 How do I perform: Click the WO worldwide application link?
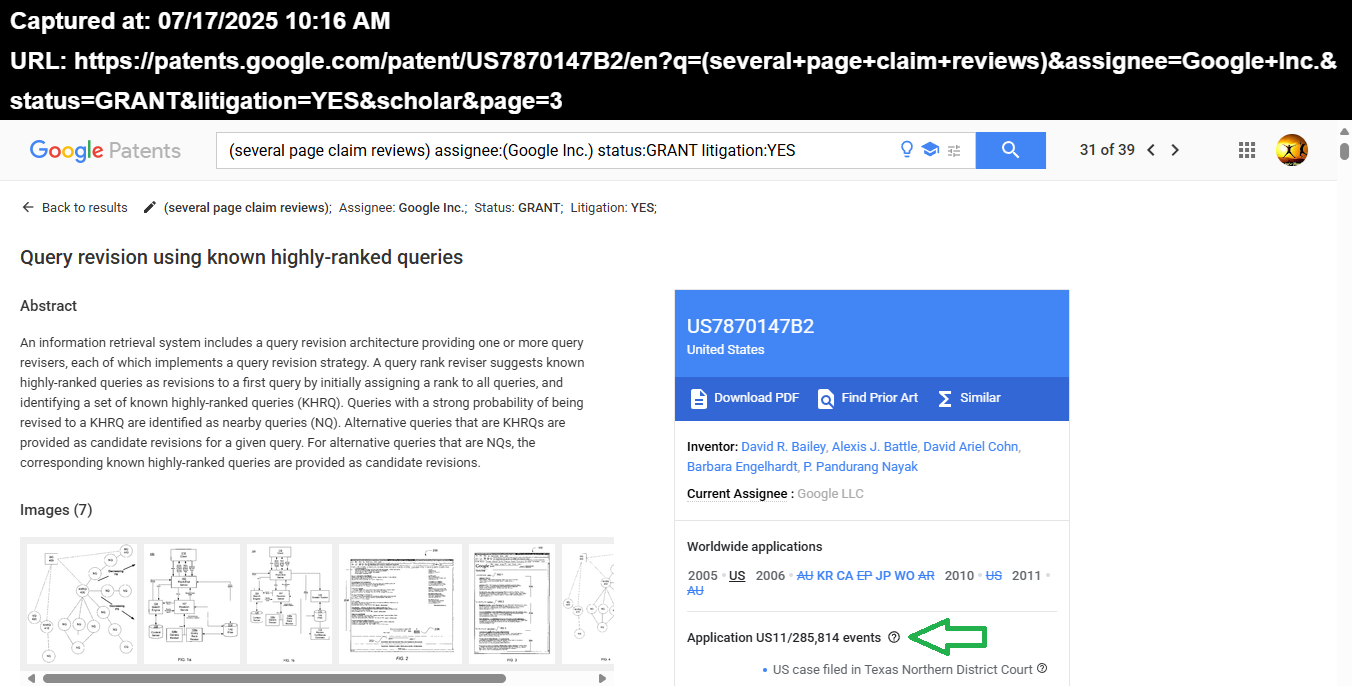click(904, 576)
